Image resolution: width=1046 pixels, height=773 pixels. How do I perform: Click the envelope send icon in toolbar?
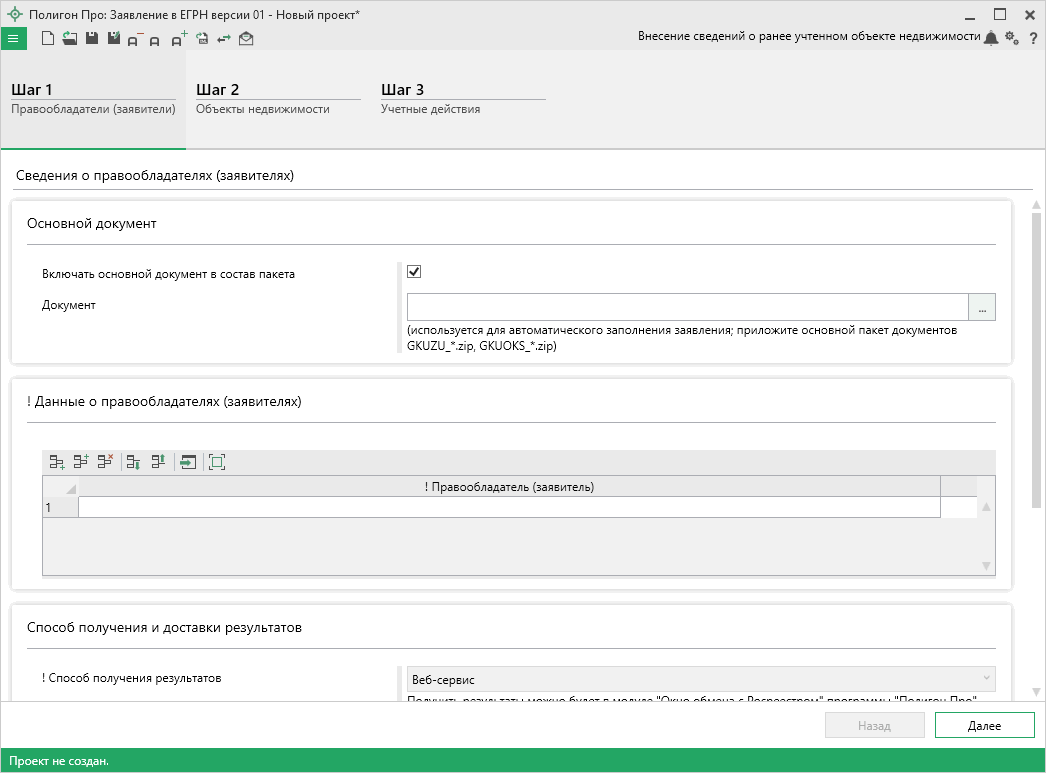(x=246, y=39)
